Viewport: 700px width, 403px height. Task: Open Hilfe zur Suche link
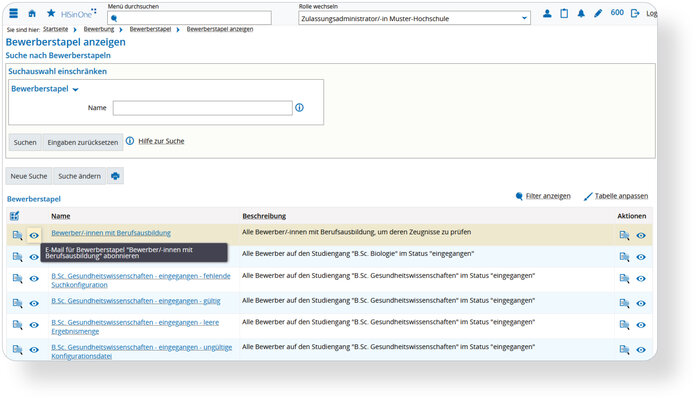[x=161, y=141]
